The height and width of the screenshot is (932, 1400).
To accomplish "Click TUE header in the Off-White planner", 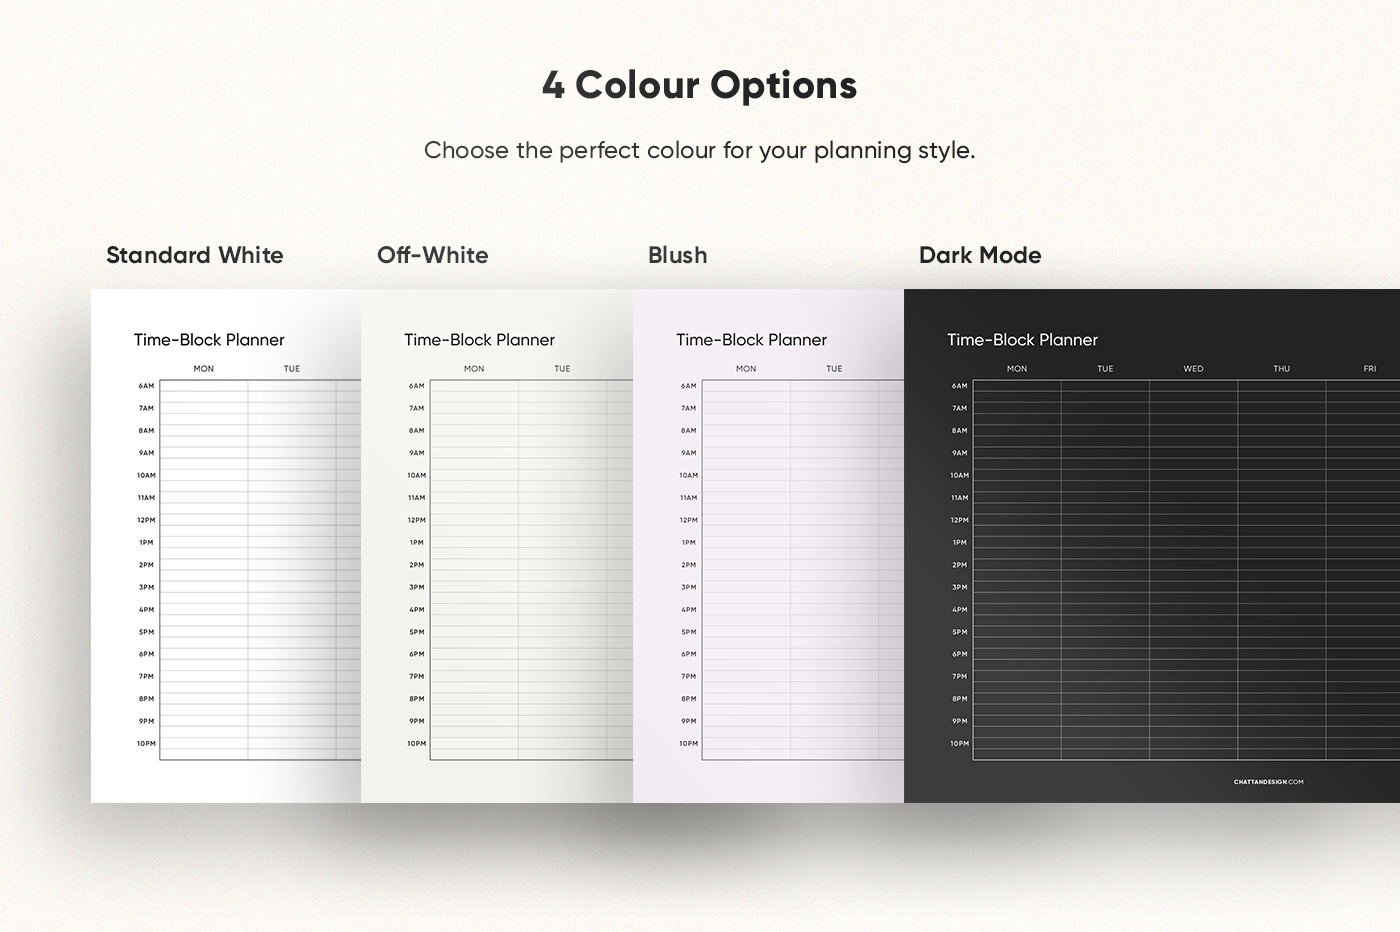I will click(x=562, y=369).
